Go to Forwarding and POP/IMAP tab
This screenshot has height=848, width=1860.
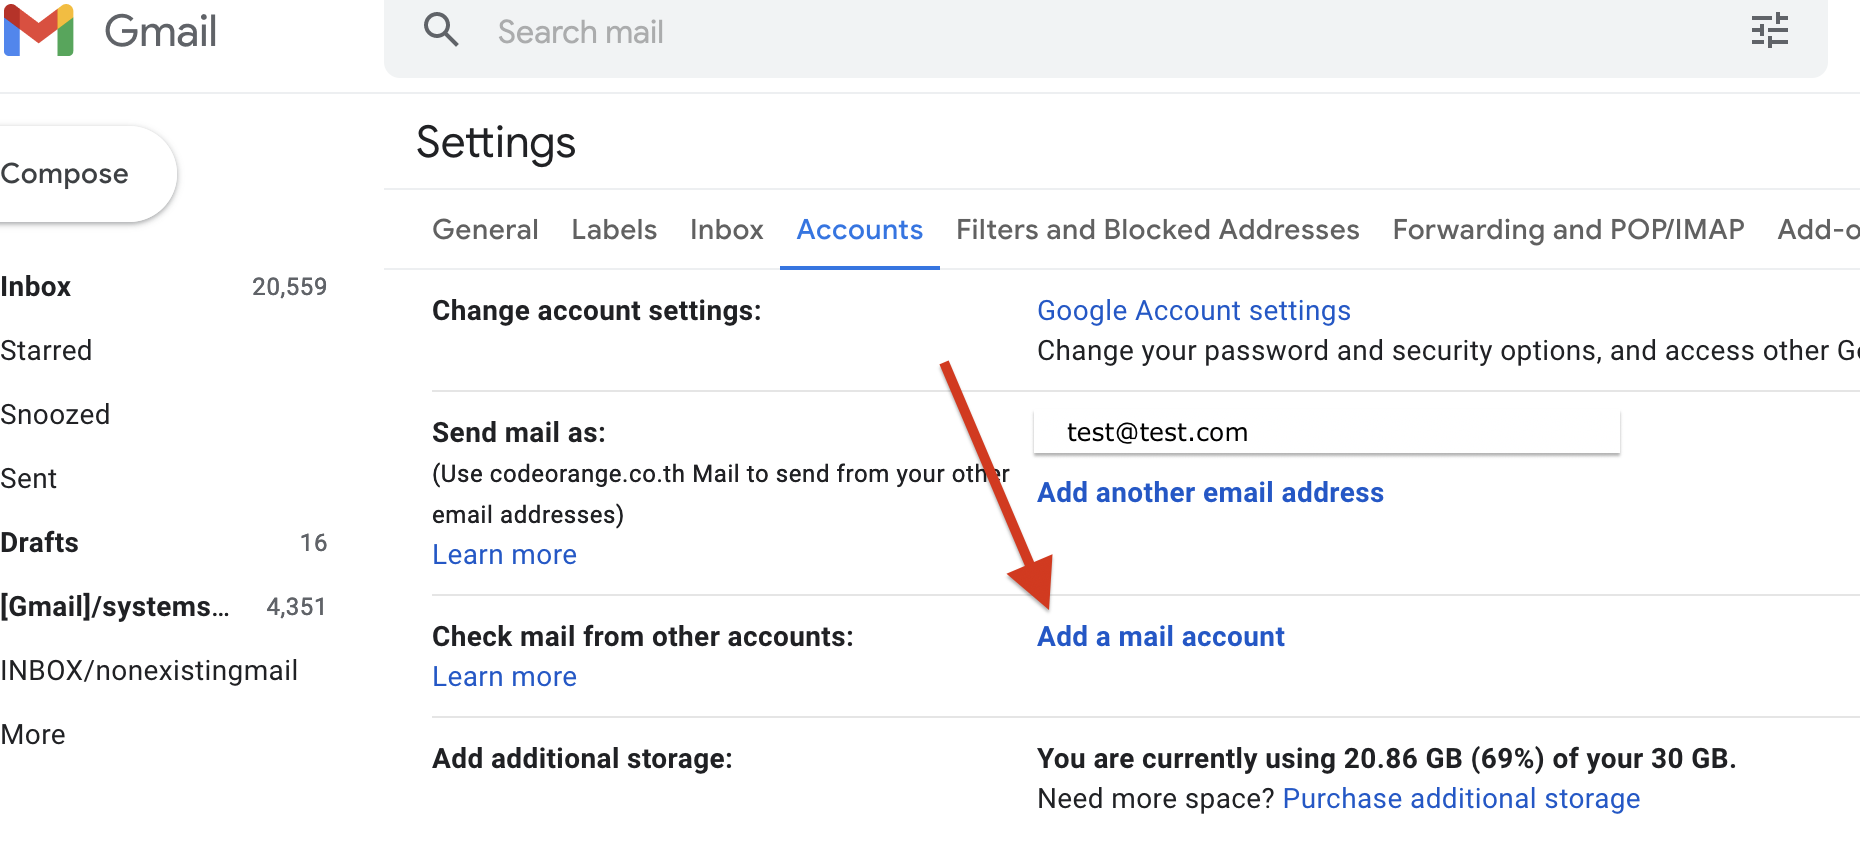[x=1568, y=230]
